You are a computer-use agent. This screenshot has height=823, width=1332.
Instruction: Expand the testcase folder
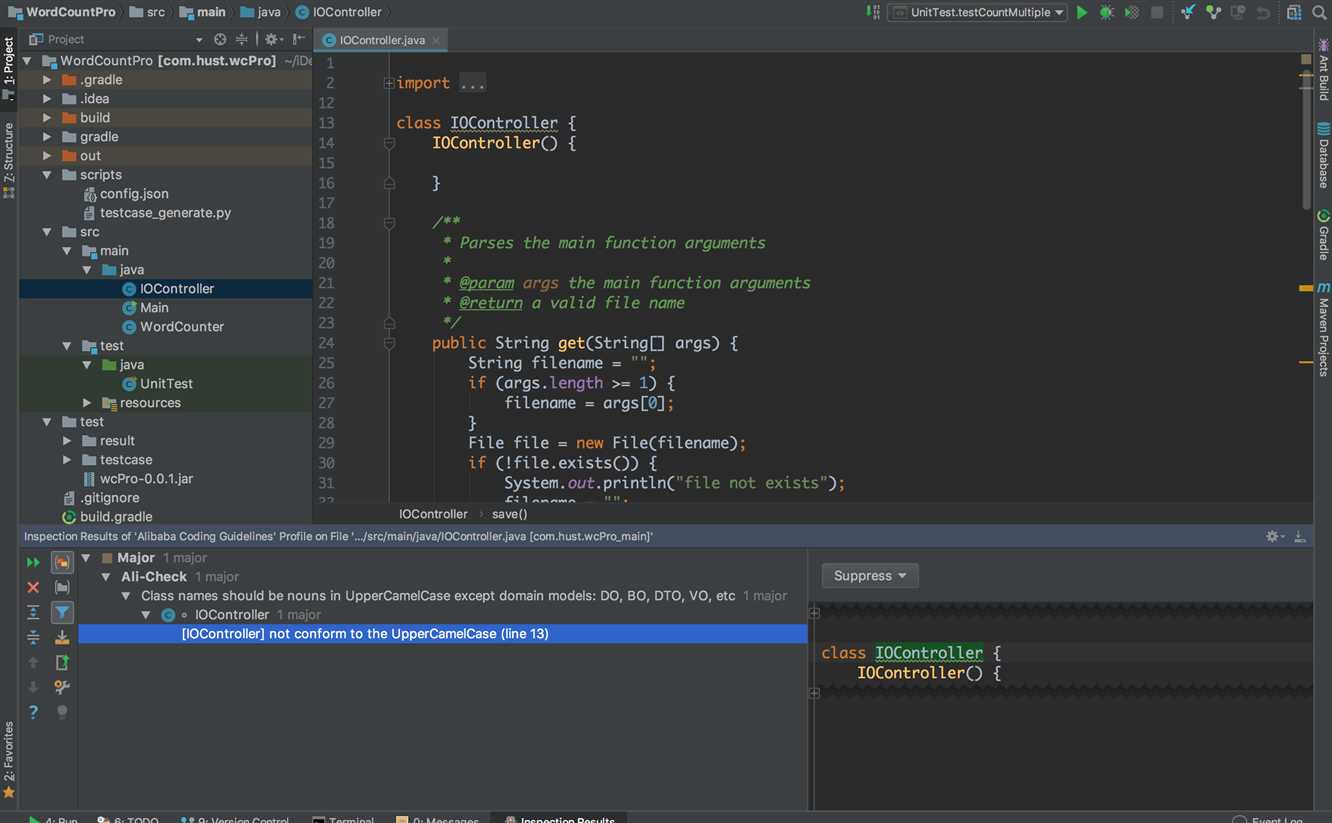[x=67, y=460]
